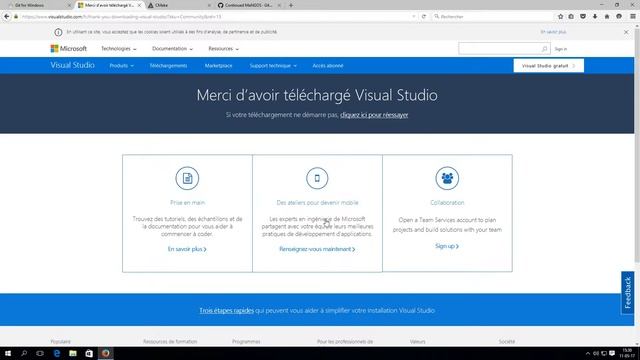The height and width of the screenshot is (360, 640).
Task: Click the Microsoft logo
Action: pos(69,49)
